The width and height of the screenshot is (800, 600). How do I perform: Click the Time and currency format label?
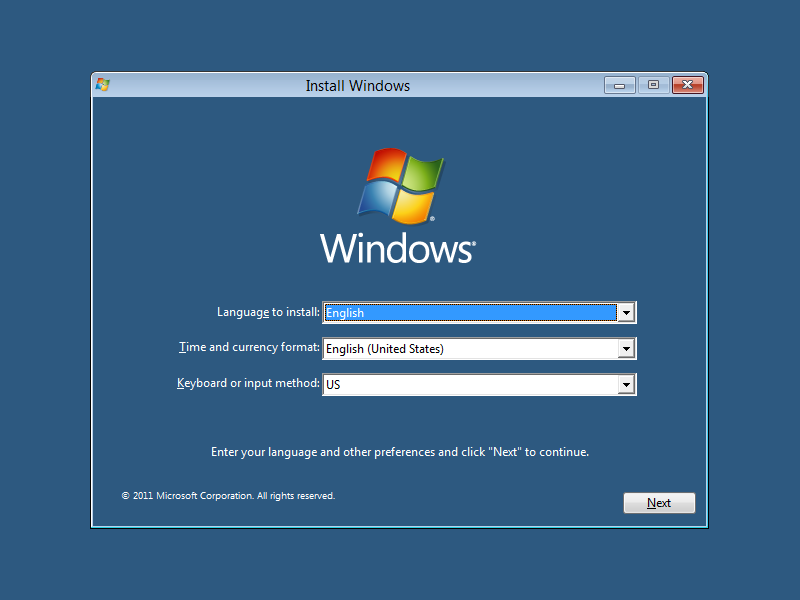click(249, 347)
